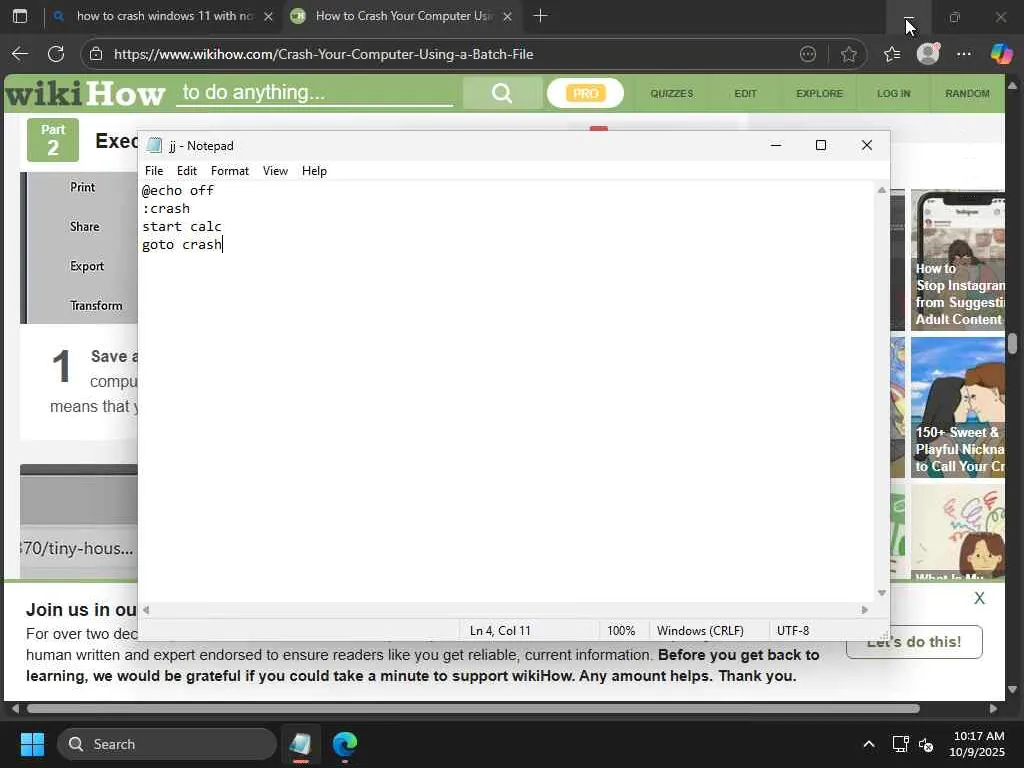The image size is (1024, 768).
Task: Click Notepad horizontal scrollbar left arrow
Action: [146, 610]
